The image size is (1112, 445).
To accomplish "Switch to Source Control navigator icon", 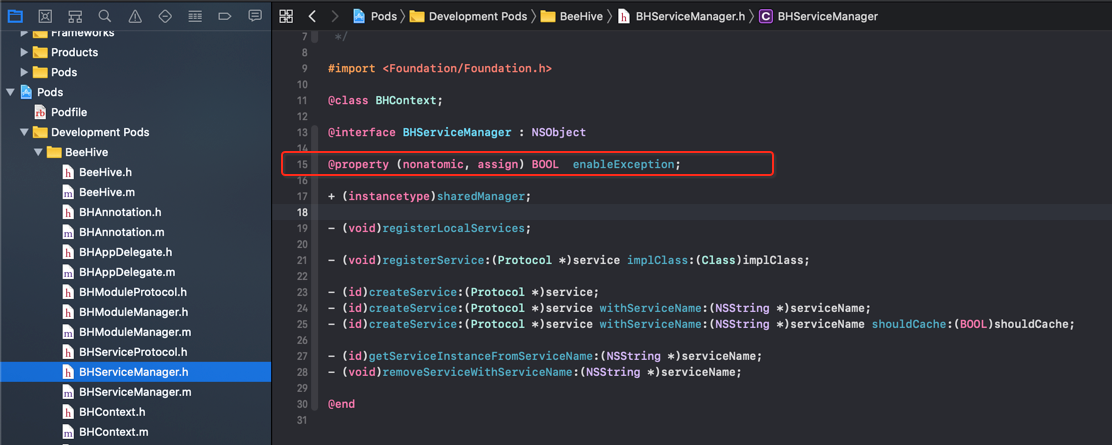I will (45, 16).
